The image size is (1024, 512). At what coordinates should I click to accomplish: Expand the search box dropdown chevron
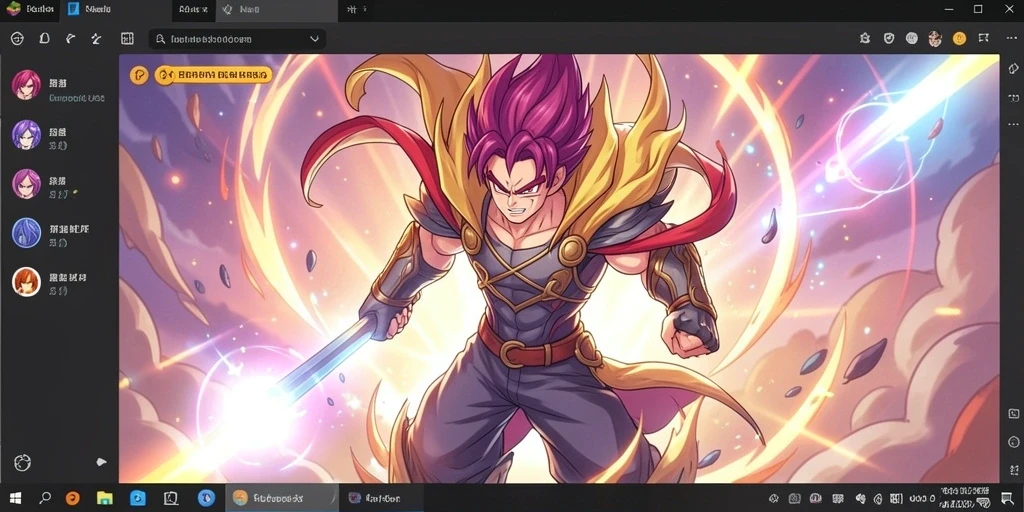click(x=314, y=39)
